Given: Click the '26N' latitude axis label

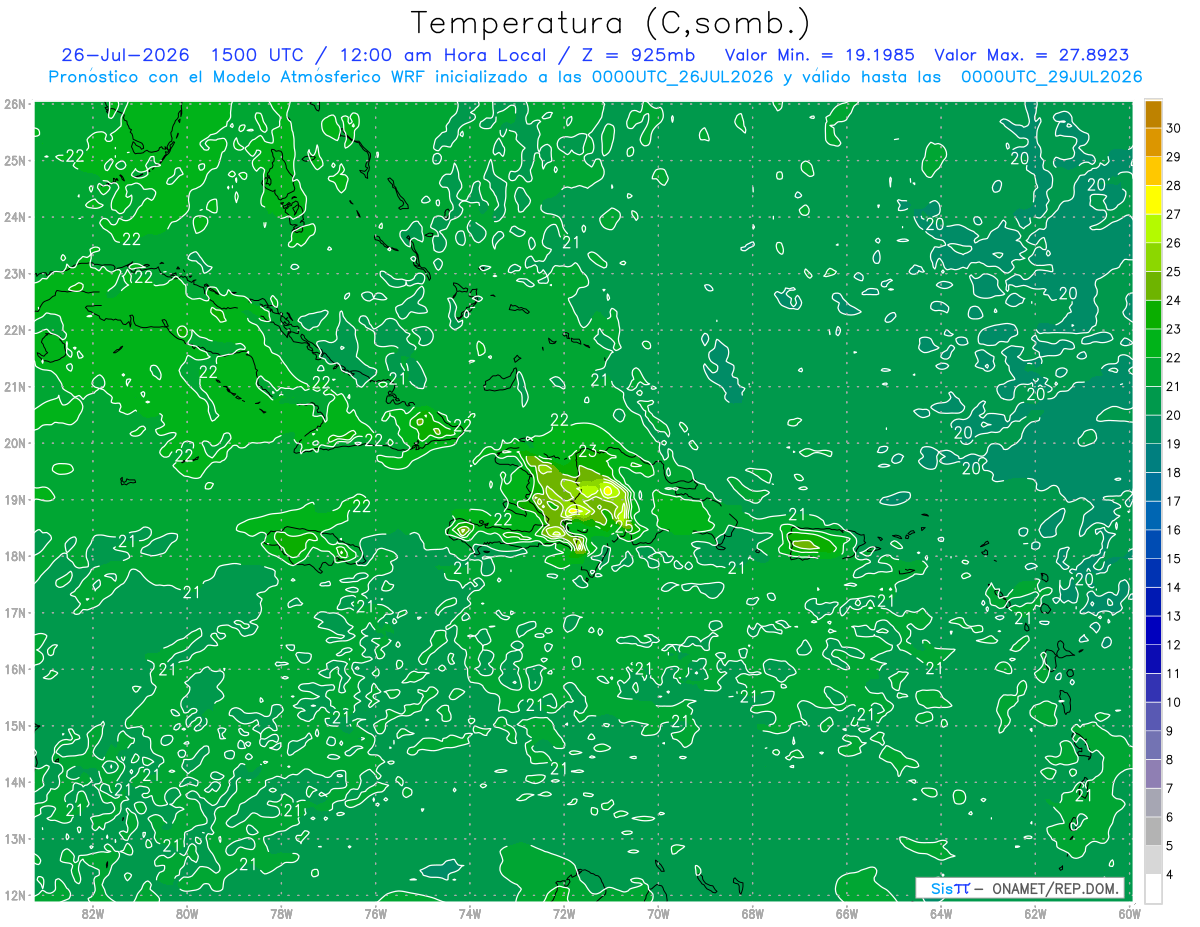Looking at the screenshot, I should (15, 104).
